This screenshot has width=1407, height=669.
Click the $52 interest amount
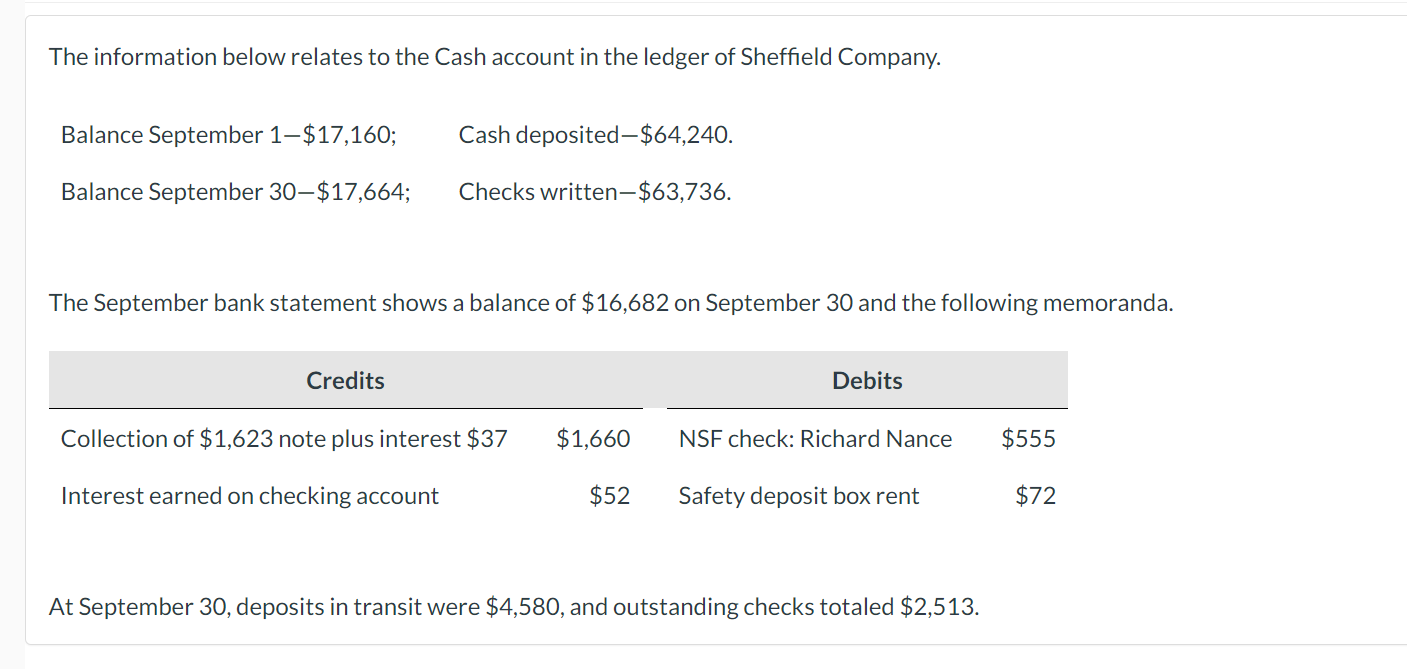[x=609, y=496]
